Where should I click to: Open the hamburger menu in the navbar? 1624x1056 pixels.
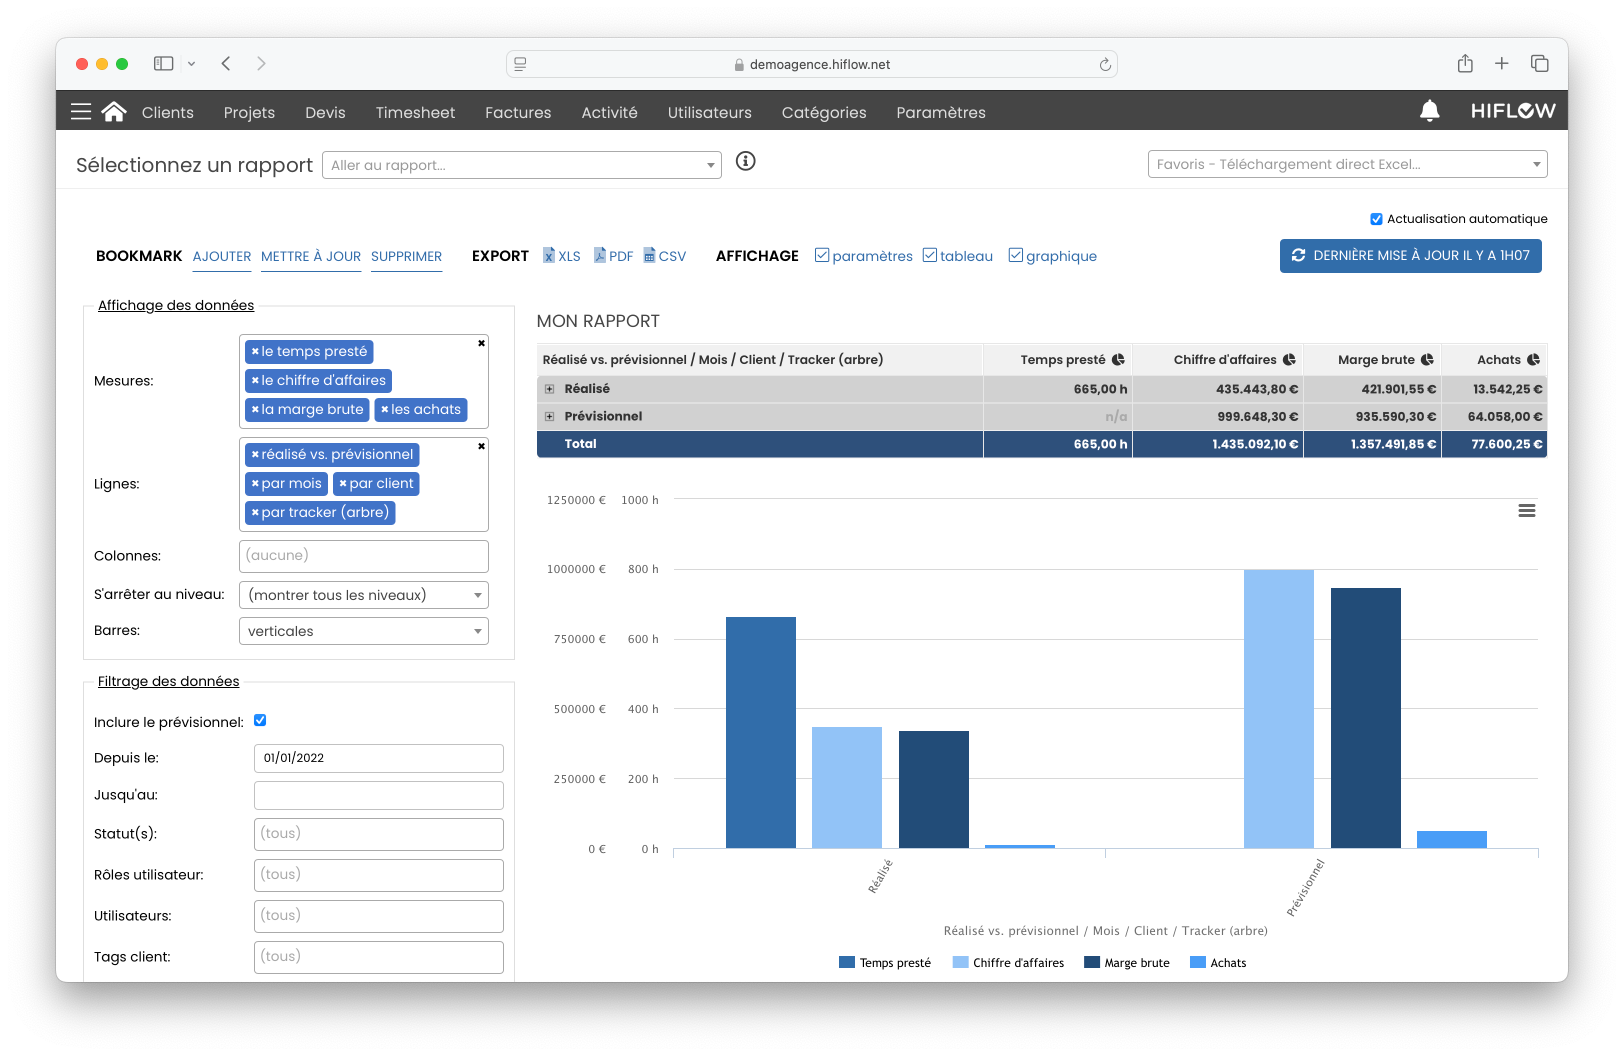pos(81,112)
